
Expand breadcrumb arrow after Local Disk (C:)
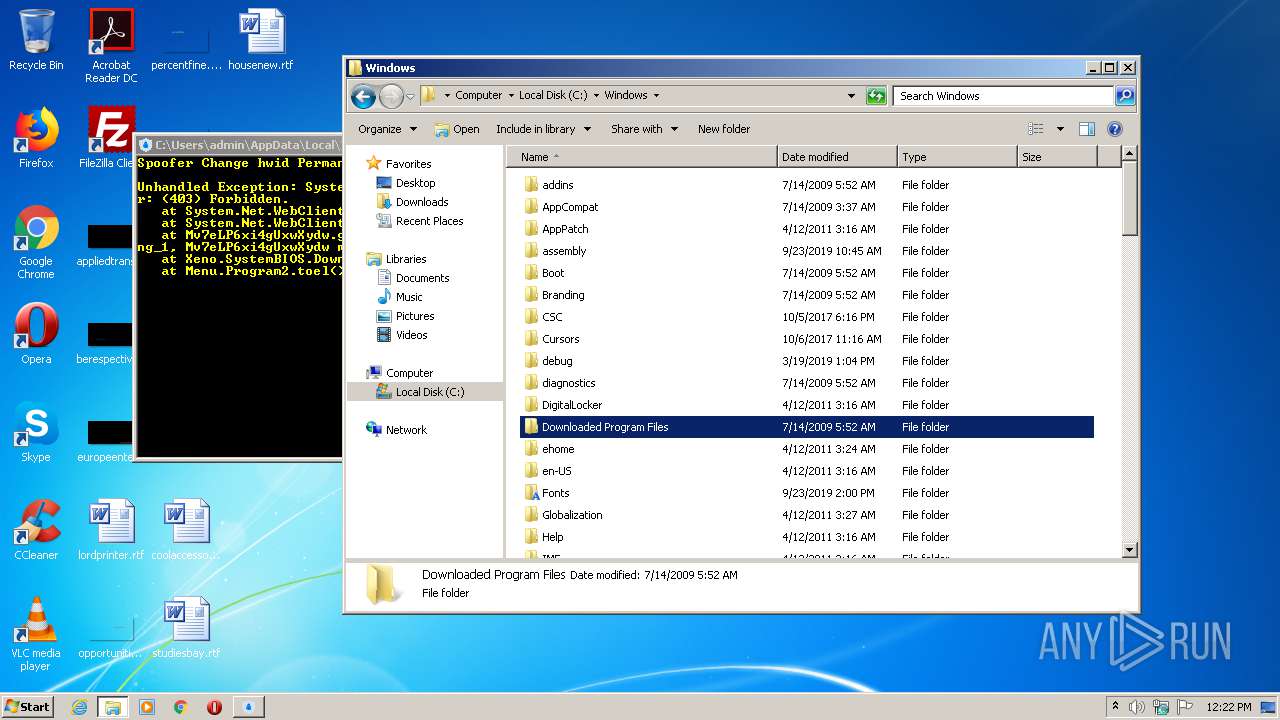596,96
